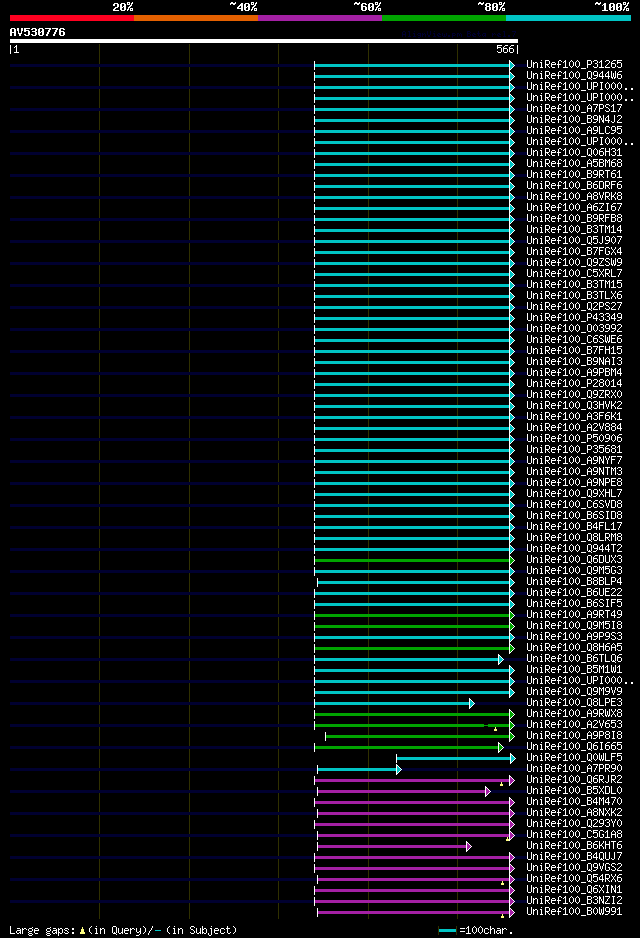
Task: Select the UniRef100_B3TM15 label
Action: tap(574, 284)
